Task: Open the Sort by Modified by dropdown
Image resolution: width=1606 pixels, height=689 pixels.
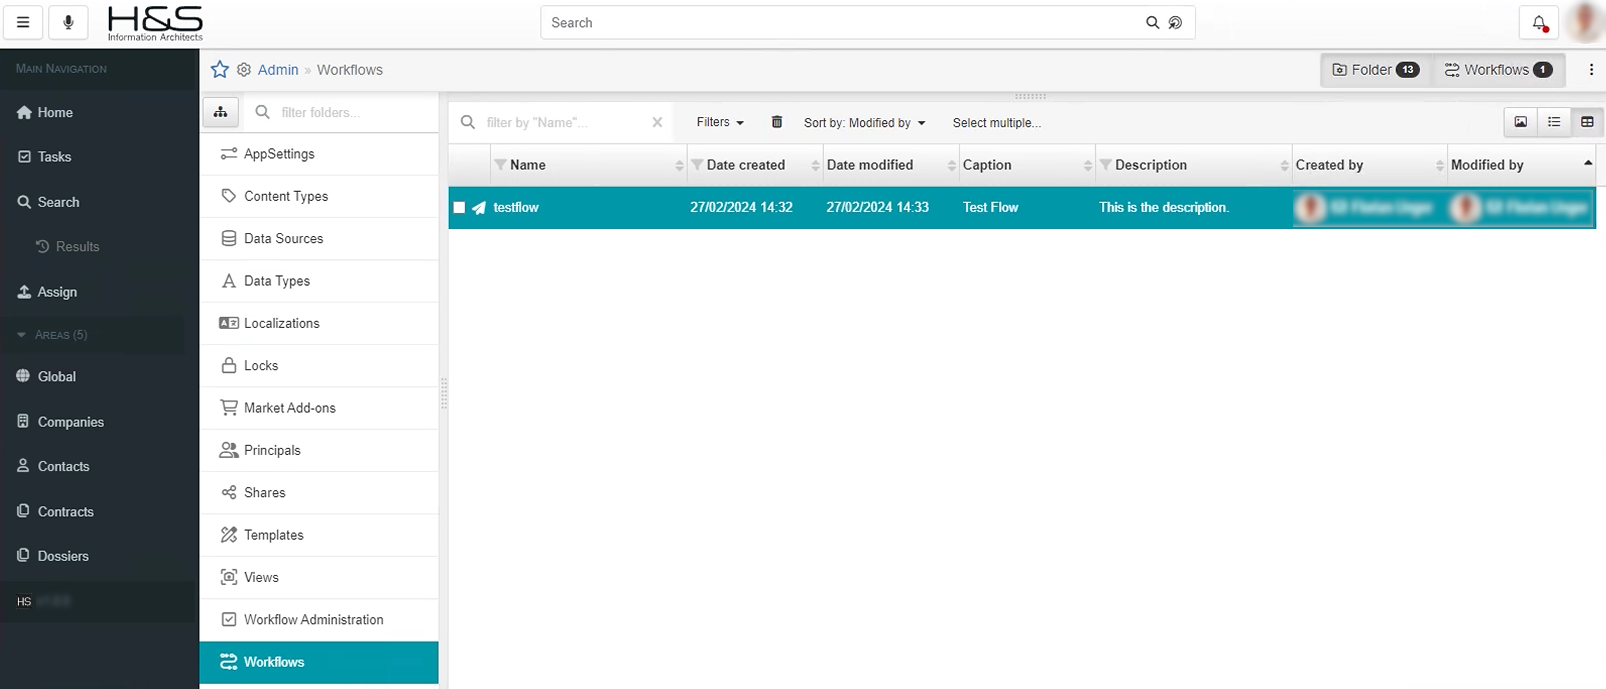Action: (865, 123)
